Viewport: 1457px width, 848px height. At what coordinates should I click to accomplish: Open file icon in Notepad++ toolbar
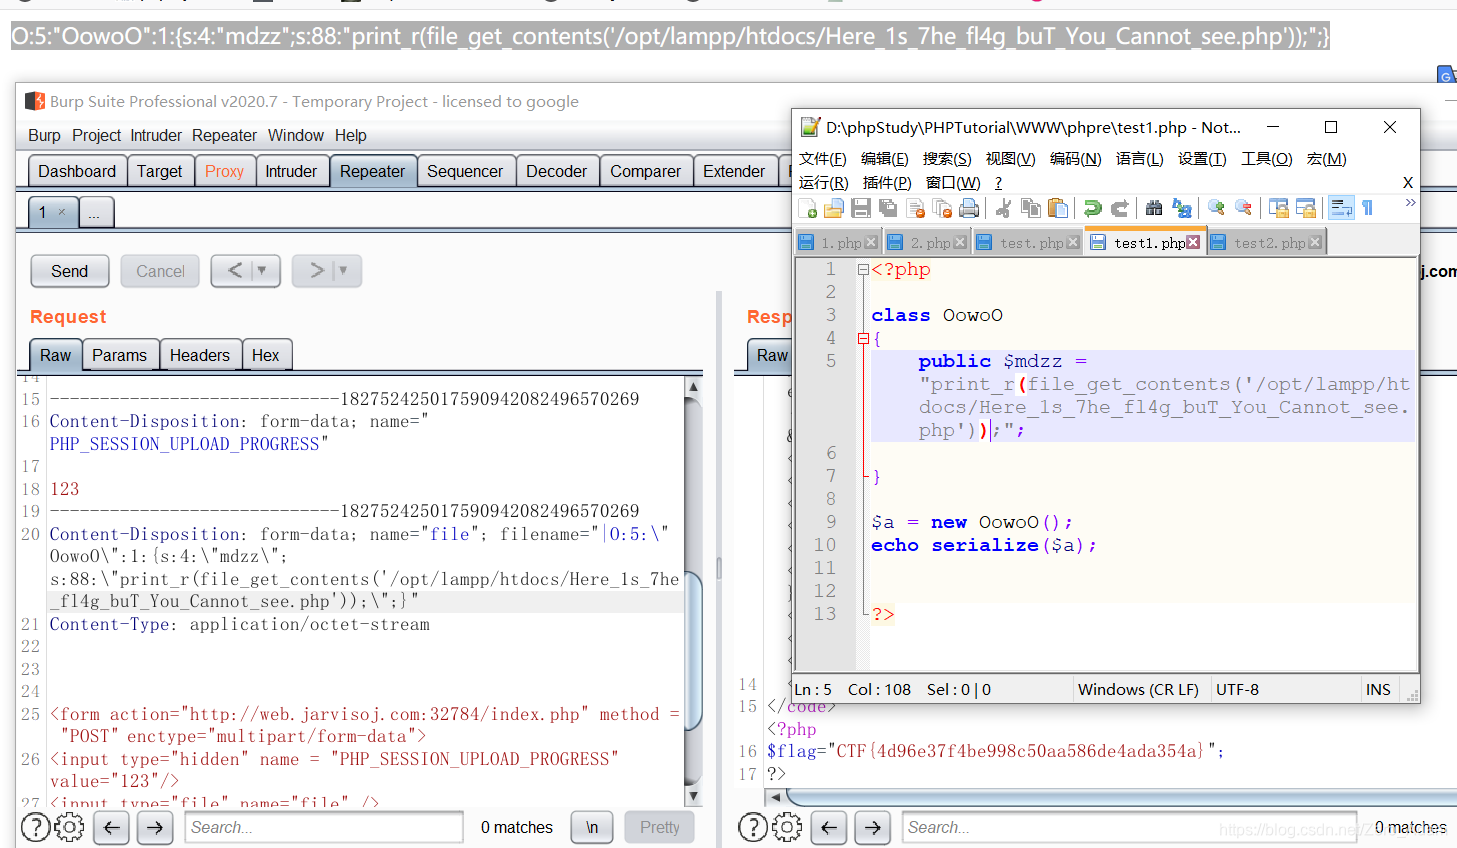pyautogui.click(x=834, y=208)
